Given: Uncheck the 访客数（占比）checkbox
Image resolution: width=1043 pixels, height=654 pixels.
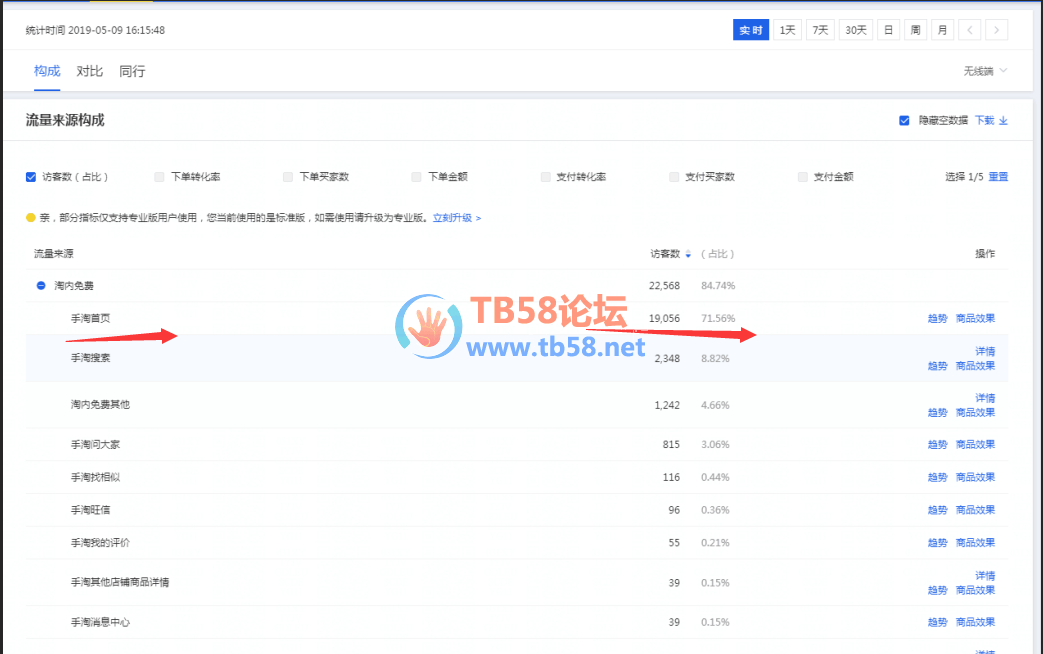Looking at the screenshot, I should click(x=31, y=177).
